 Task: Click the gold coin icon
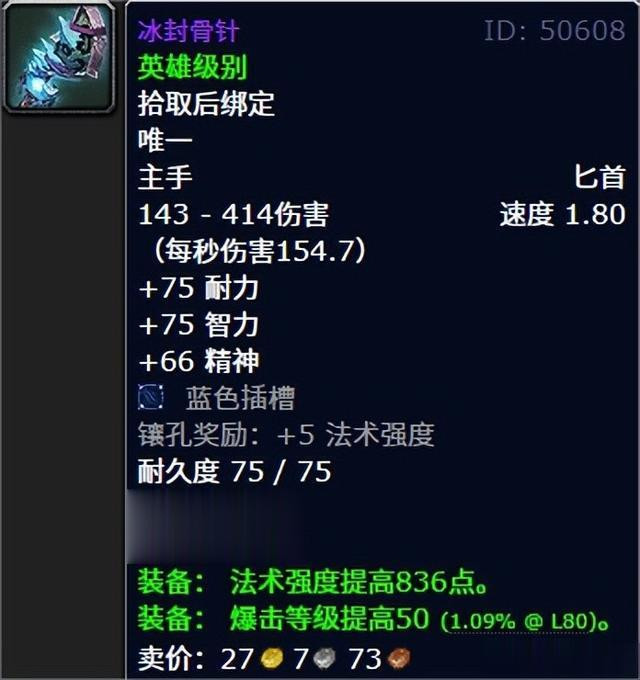tap(272, 659)
